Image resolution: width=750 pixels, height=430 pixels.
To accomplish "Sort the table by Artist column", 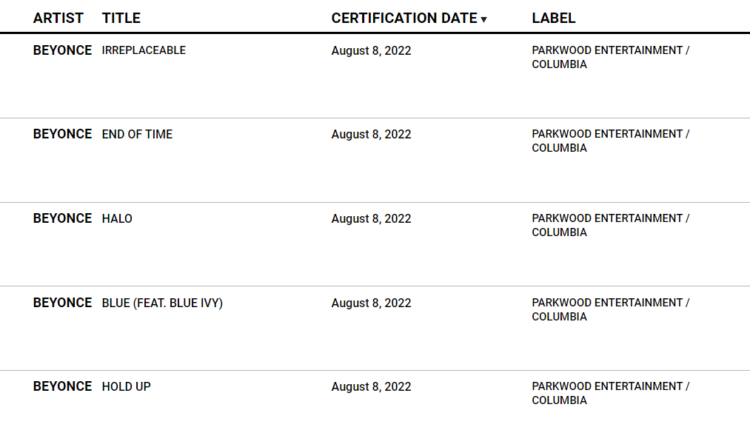I will point(58,18).
